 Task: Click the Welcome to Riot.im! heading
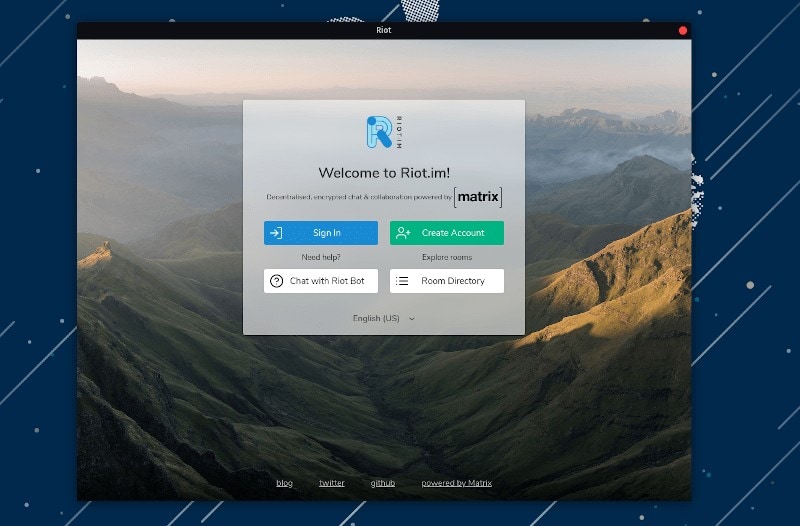coord(384,172)
